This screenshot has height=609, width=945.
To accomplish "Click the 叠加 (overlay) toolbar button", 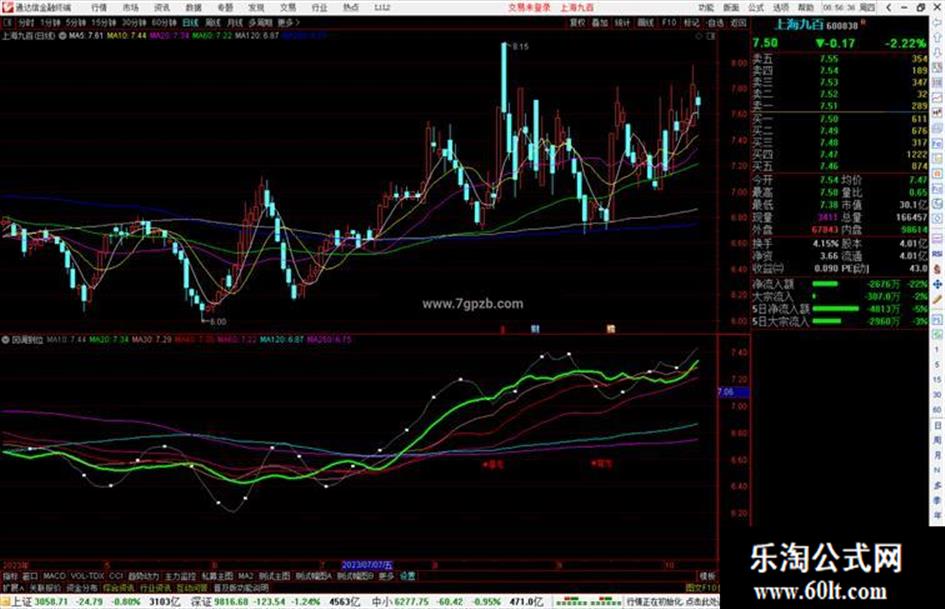I will (x=600, y=23).
